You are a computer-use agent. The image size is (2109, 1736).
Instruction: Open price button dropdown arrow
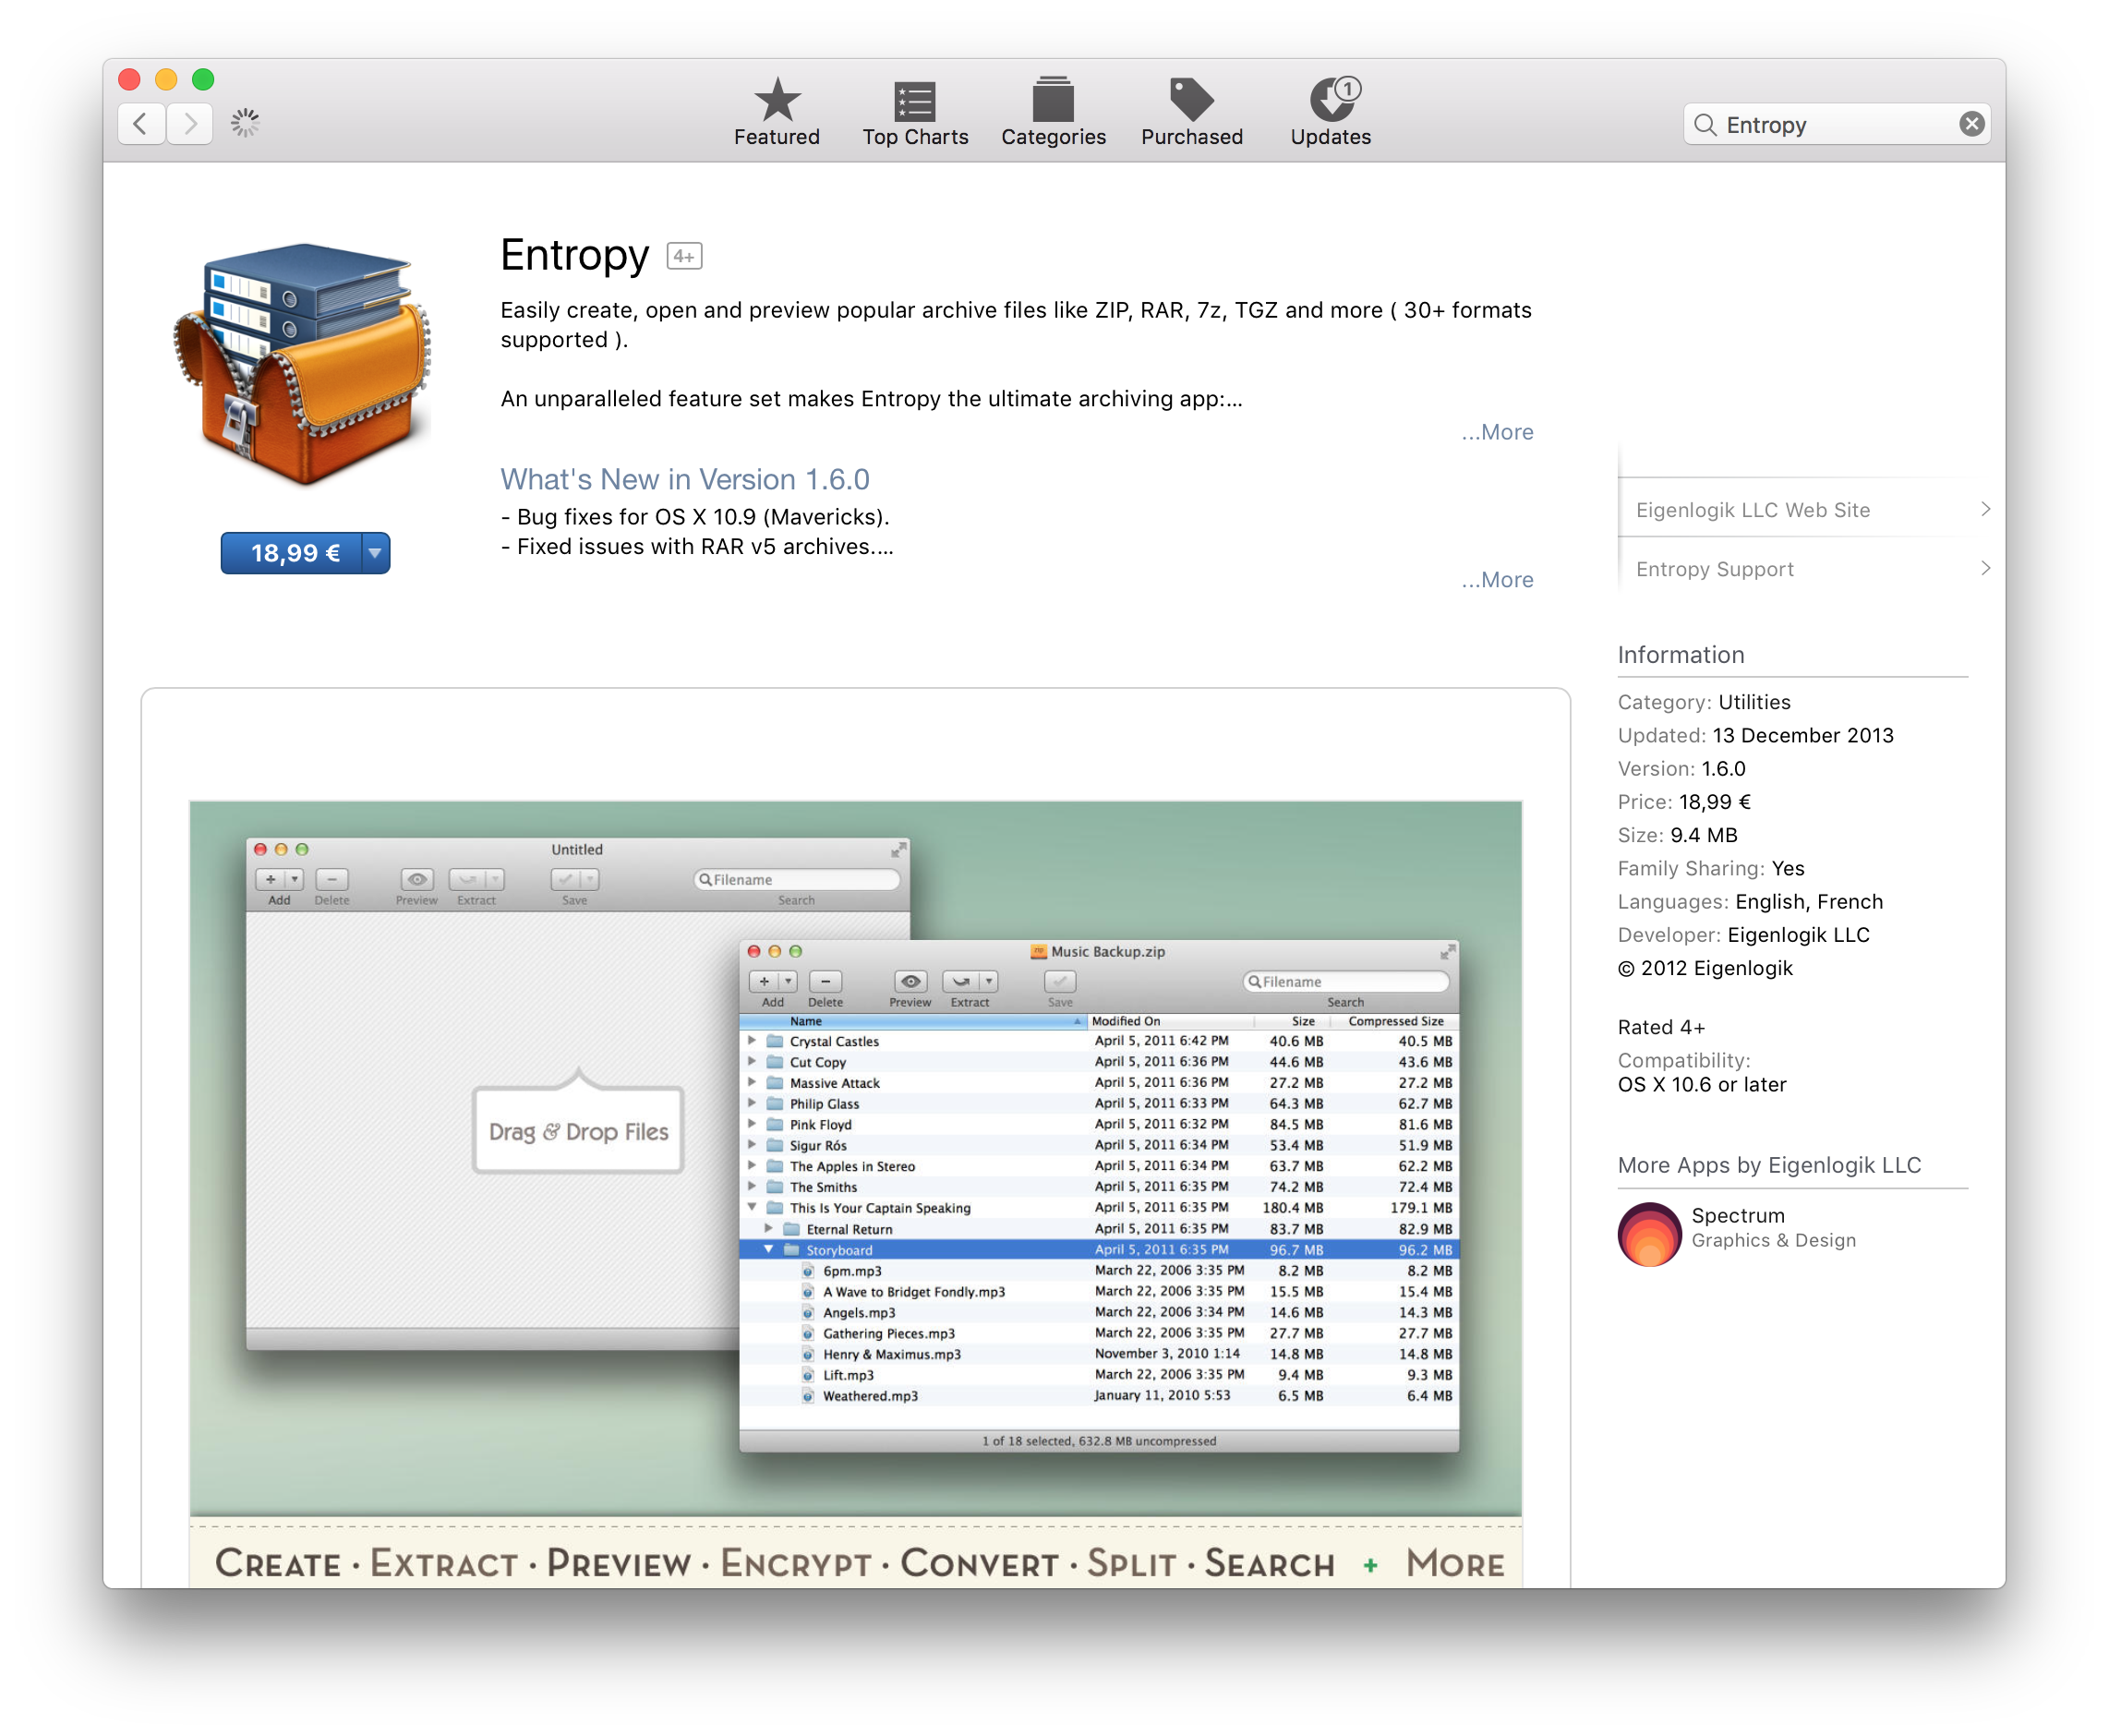pos(375,553)
